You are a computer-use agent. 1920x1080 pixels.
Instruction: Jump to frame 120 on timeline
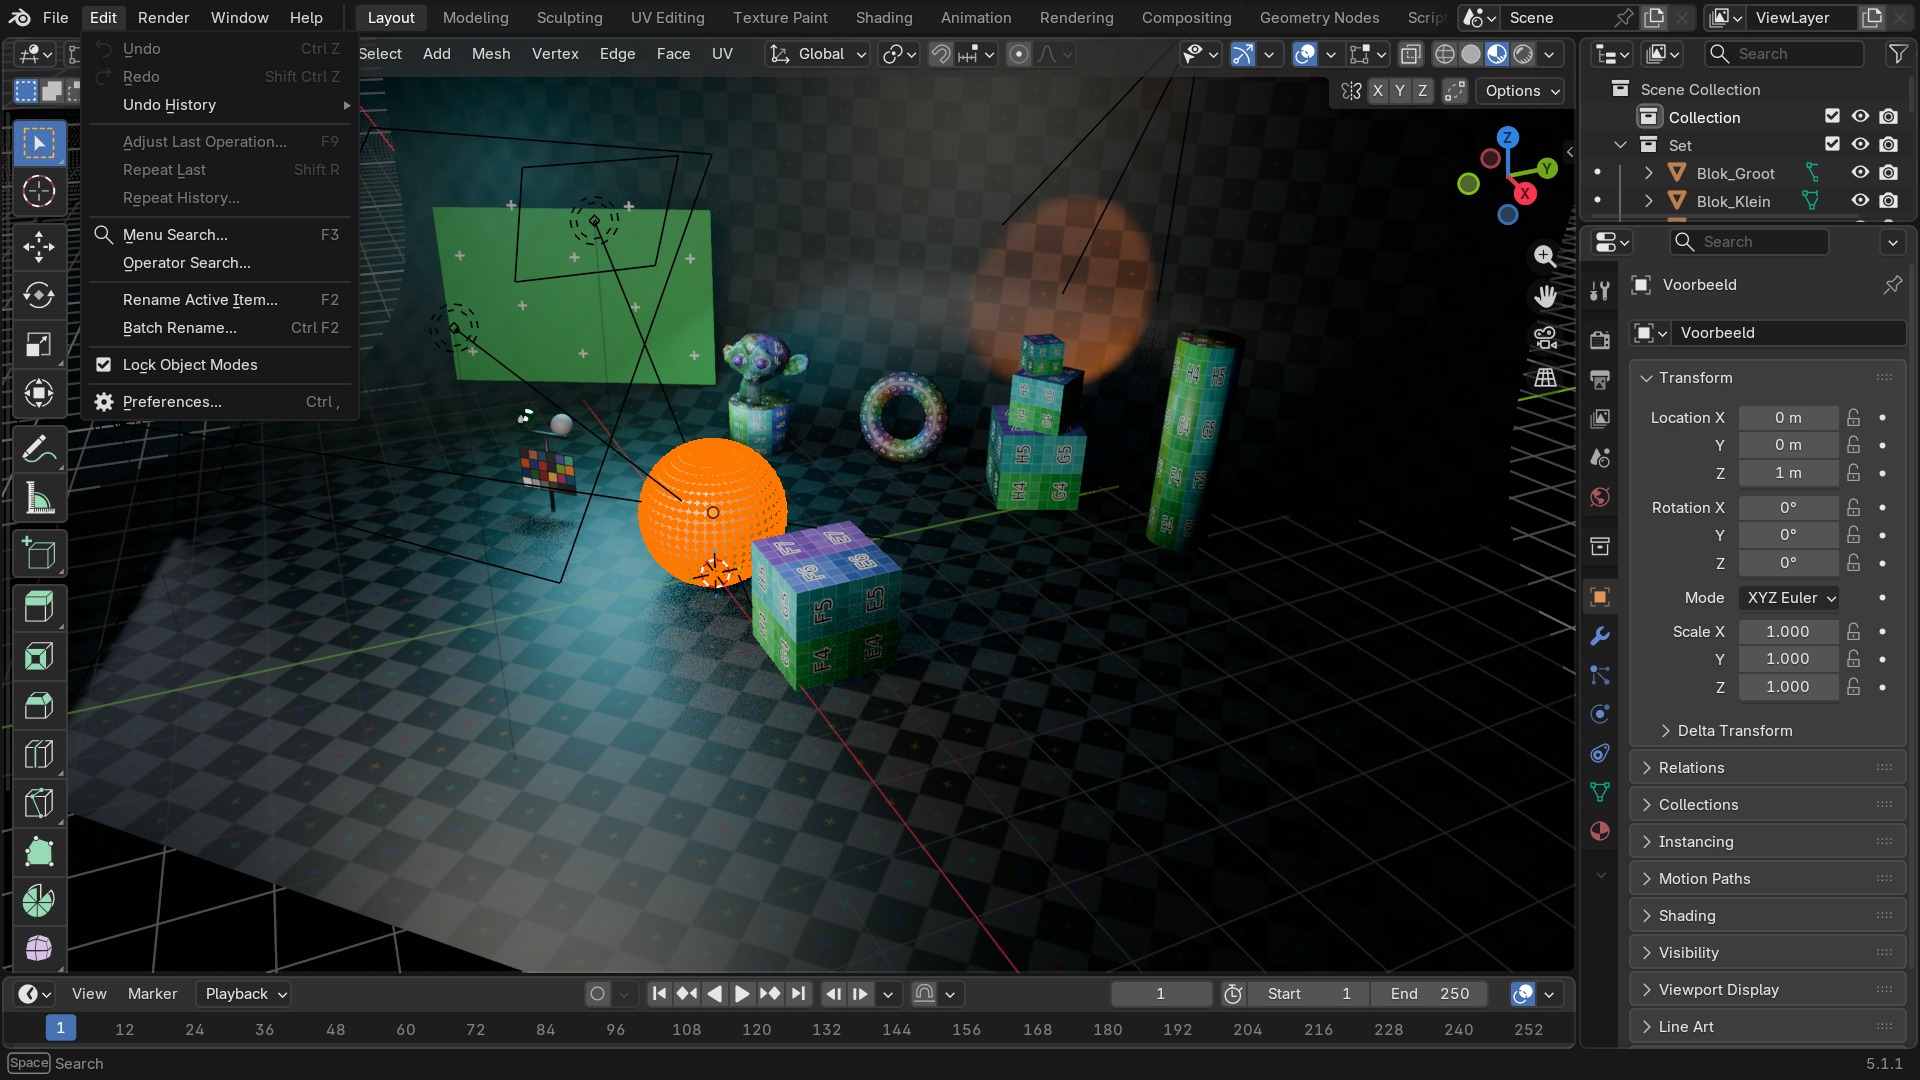(756, 1029)
